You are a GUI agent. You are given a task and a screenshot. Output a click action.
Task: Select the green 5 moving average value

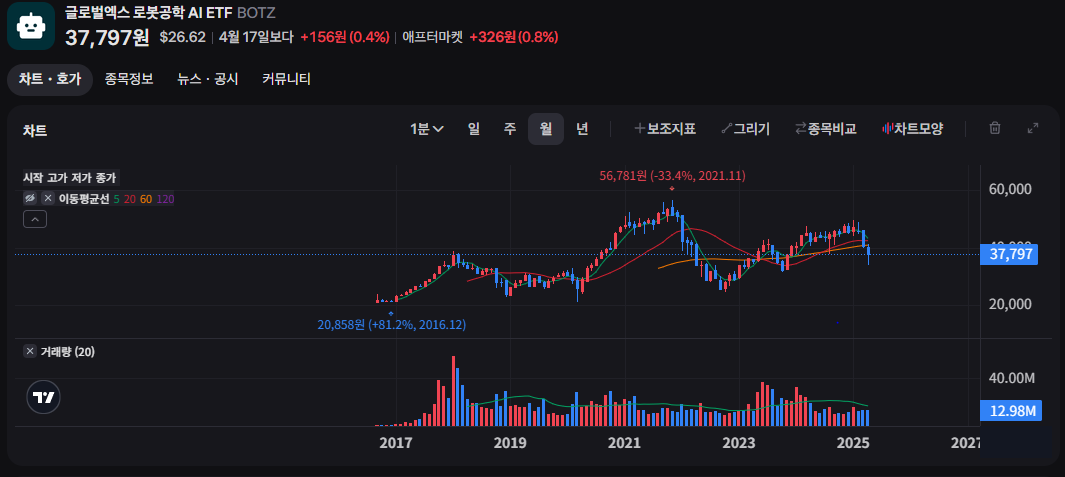(117, 198)
